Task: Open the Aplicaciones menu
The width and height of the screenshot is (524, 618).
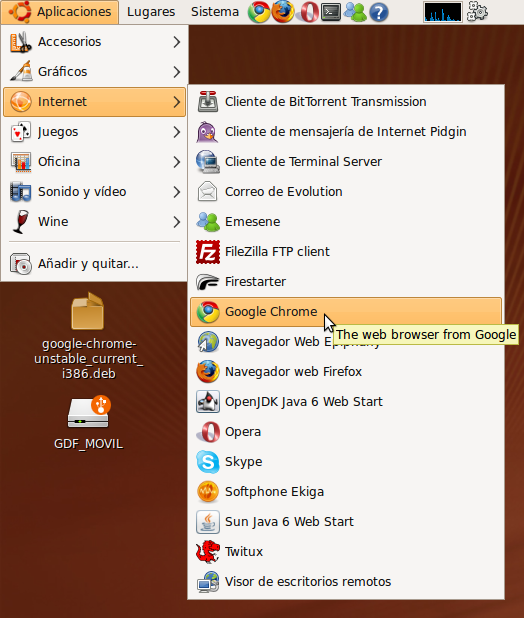Action: point(59,12)
